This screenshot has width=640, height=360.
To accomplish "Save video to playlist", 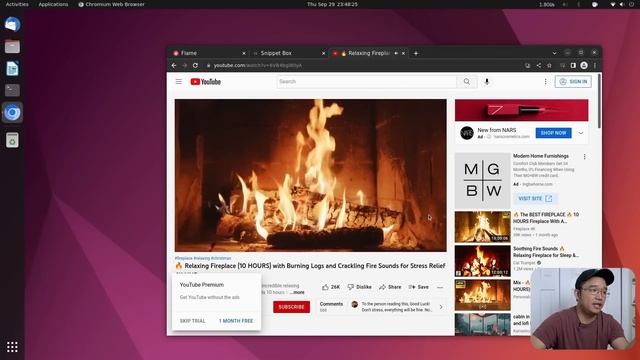I will coord(418,287).
